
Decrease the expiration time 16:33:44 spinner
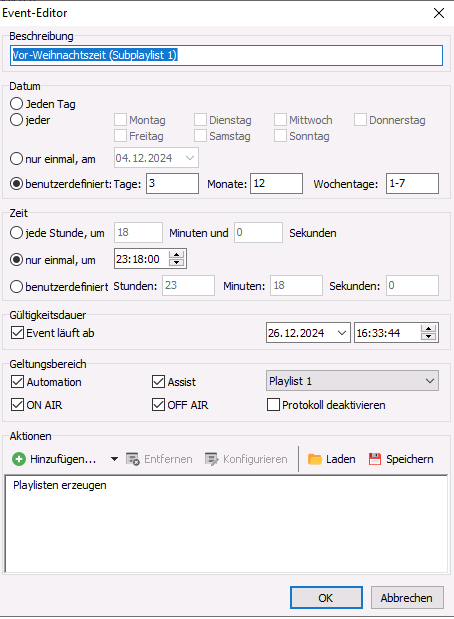428,336
